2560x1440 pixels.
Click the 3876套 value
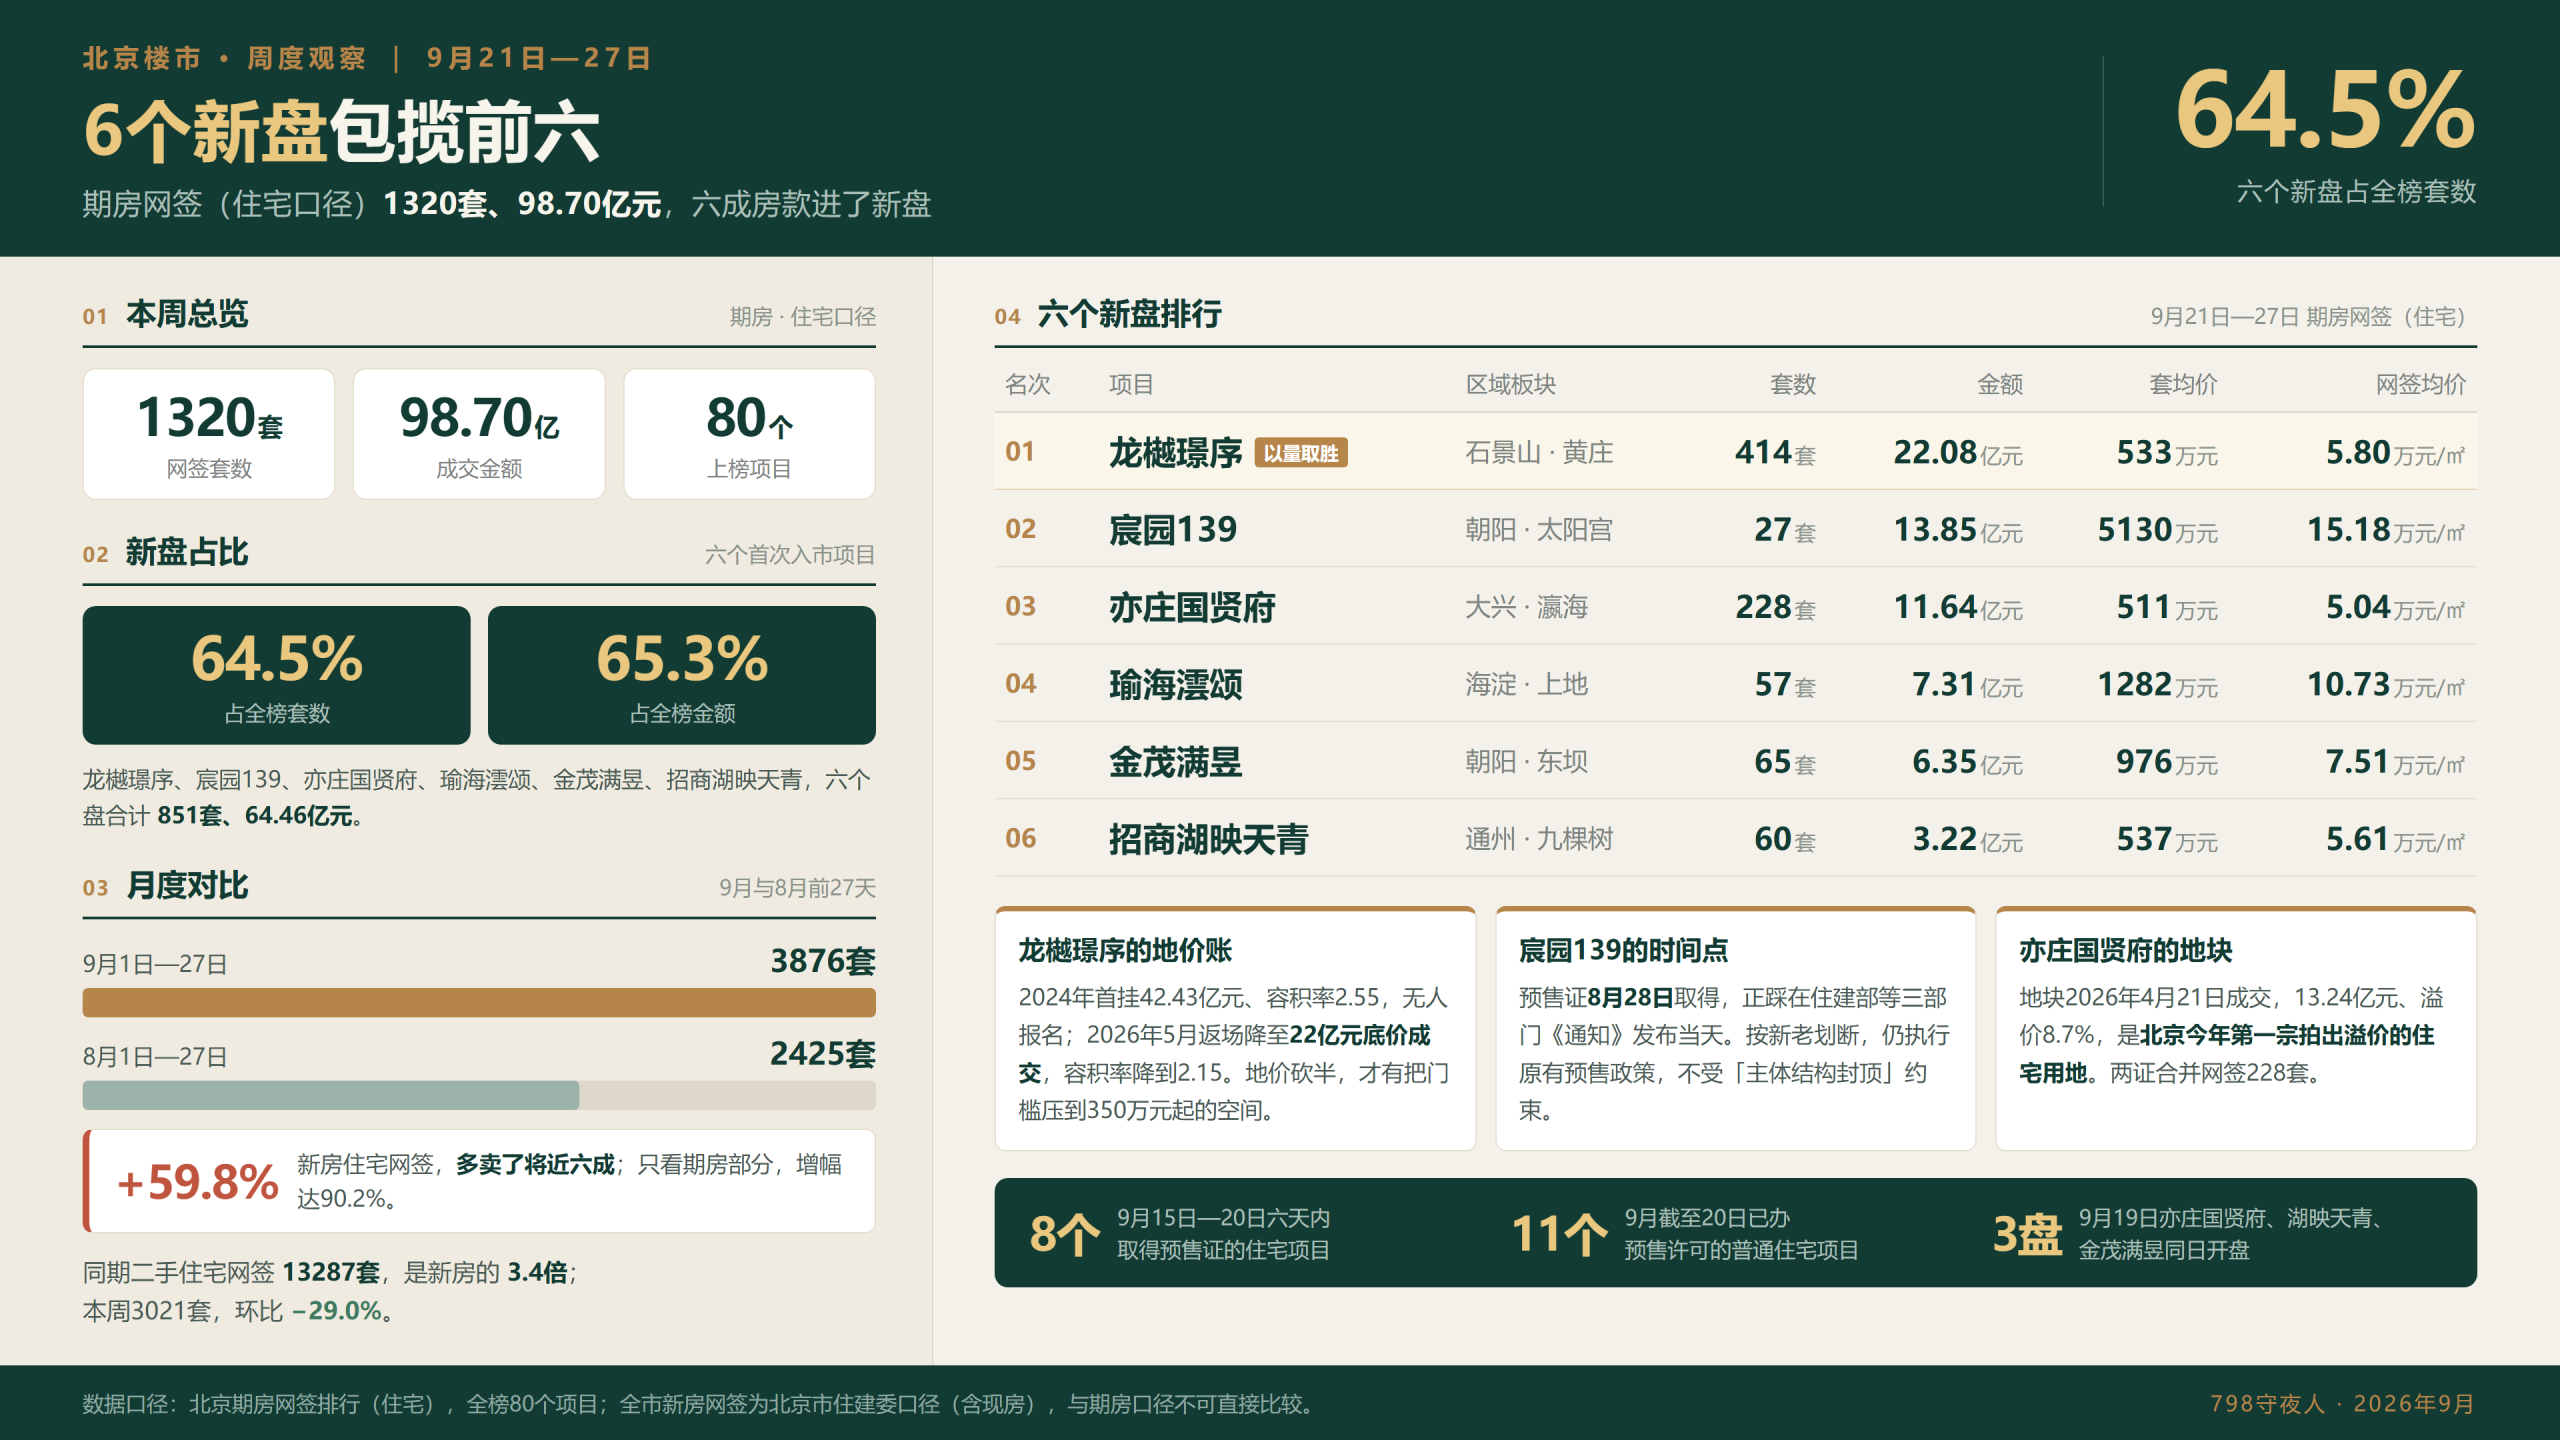point(822,961)
